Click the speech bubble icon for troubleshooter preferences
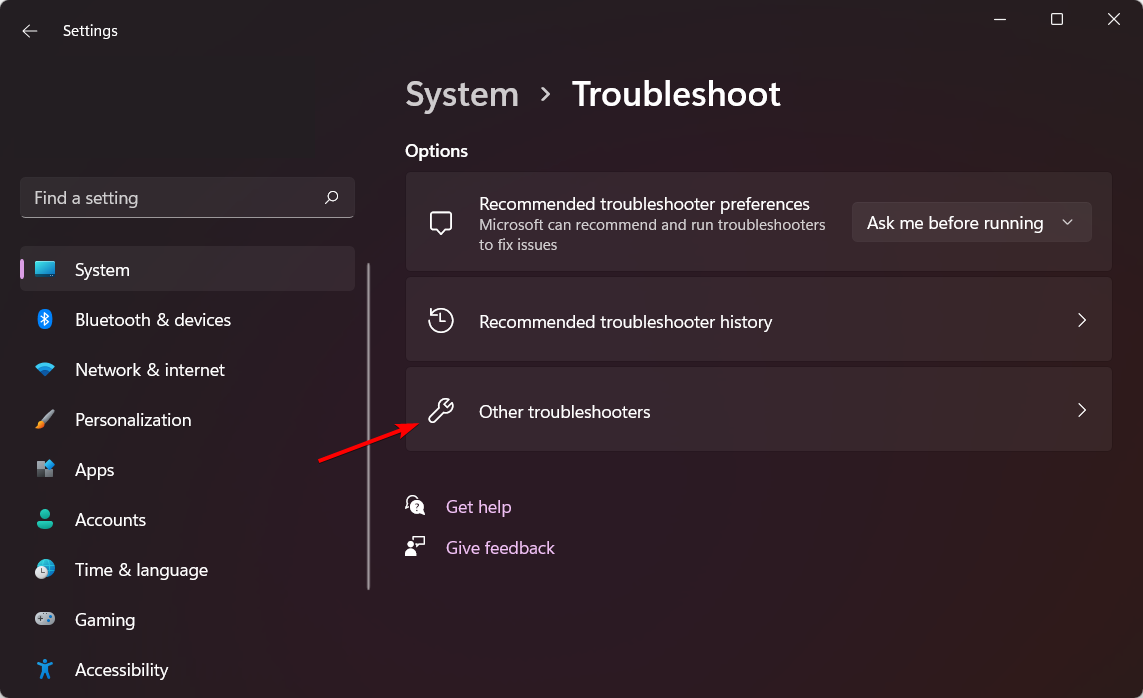The image size is (1143, 698). pyautogui.click(x=441, y=223)
